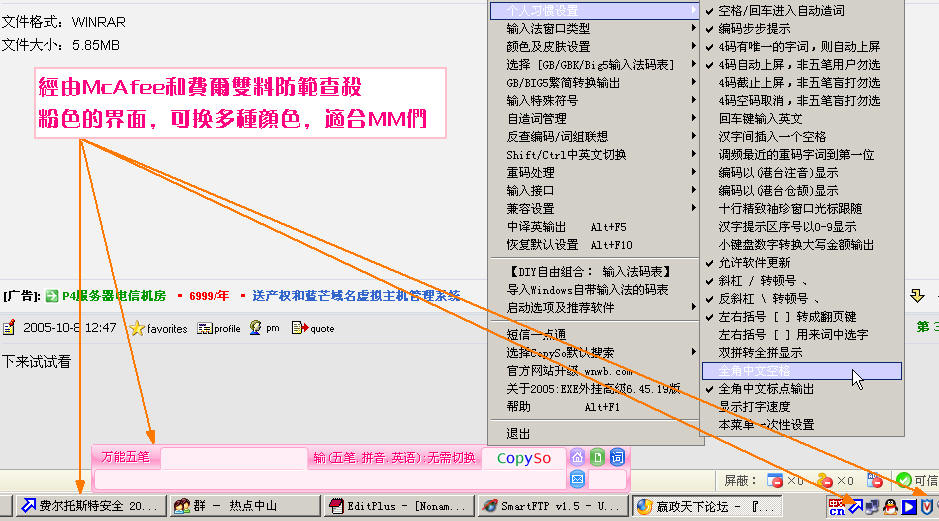Switch to EditPlus taskbar window
939x521 pixels.
pyautogui.click(x=399, y=506)
